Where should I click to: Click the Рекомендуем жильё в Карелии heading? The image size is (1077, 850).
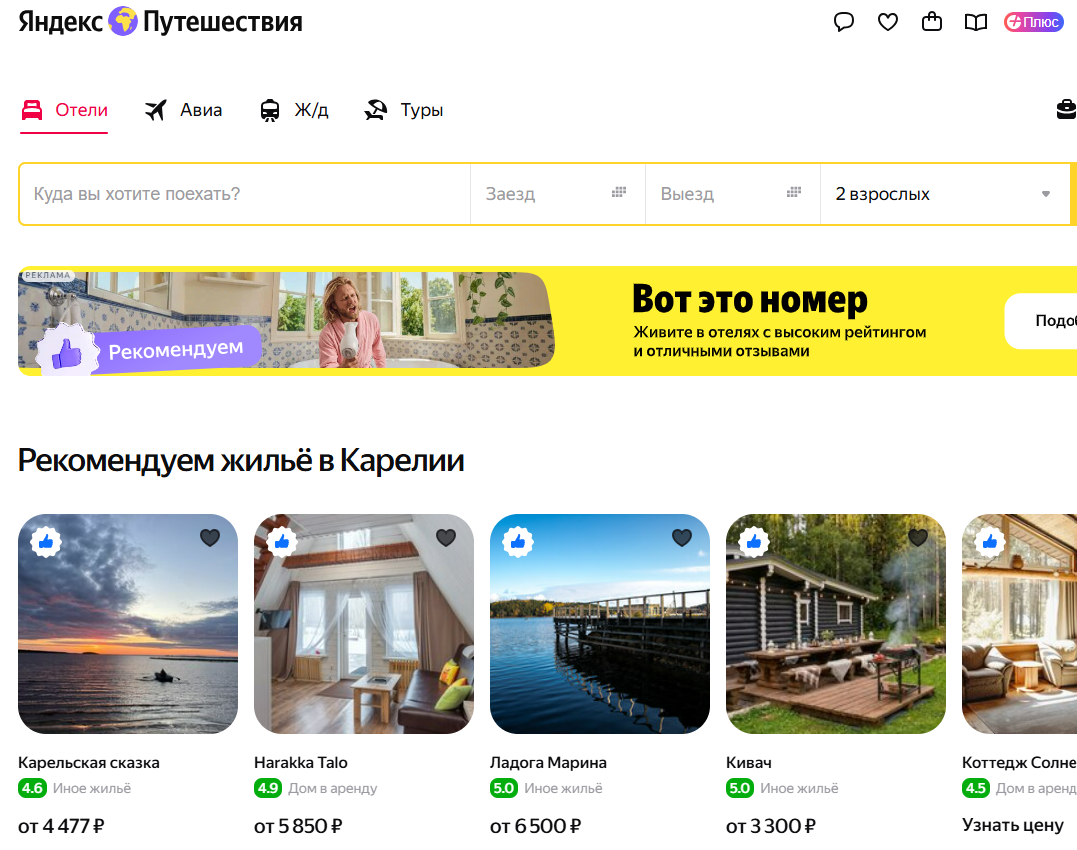[241, 461]
